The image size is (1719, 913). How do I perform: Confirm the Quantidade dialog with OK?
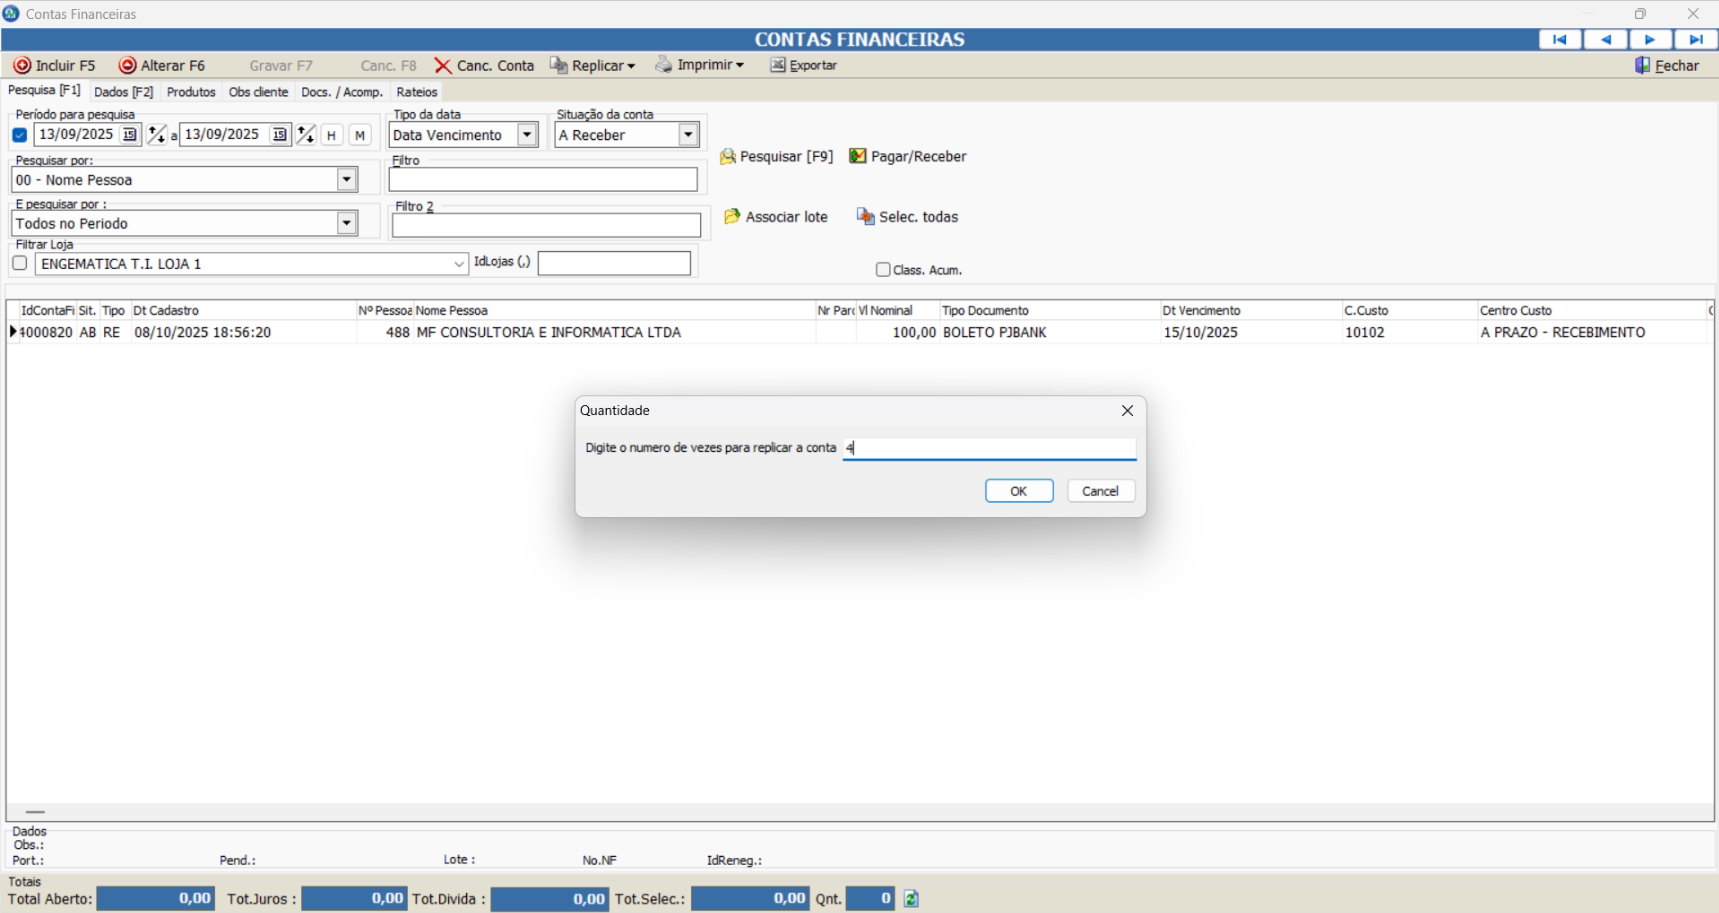pyautogui.click(x=1018, y=491)
